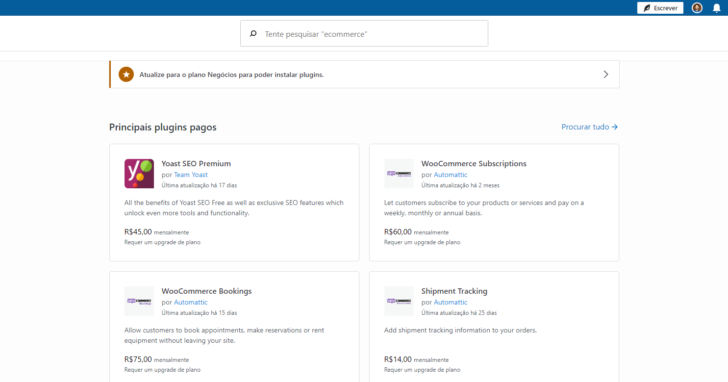
Task: Open the WooCommerce Bookings title
Action: 207,291
